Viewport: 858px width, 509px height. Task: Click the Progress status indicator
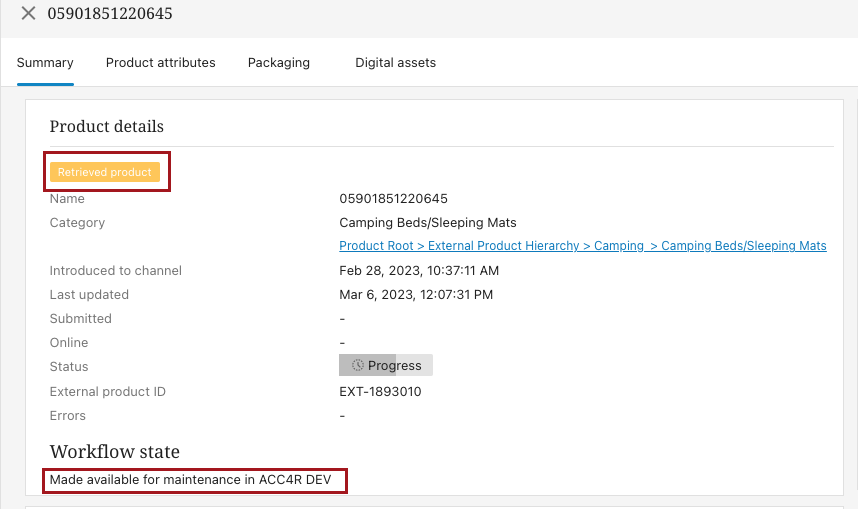(386, 366)
